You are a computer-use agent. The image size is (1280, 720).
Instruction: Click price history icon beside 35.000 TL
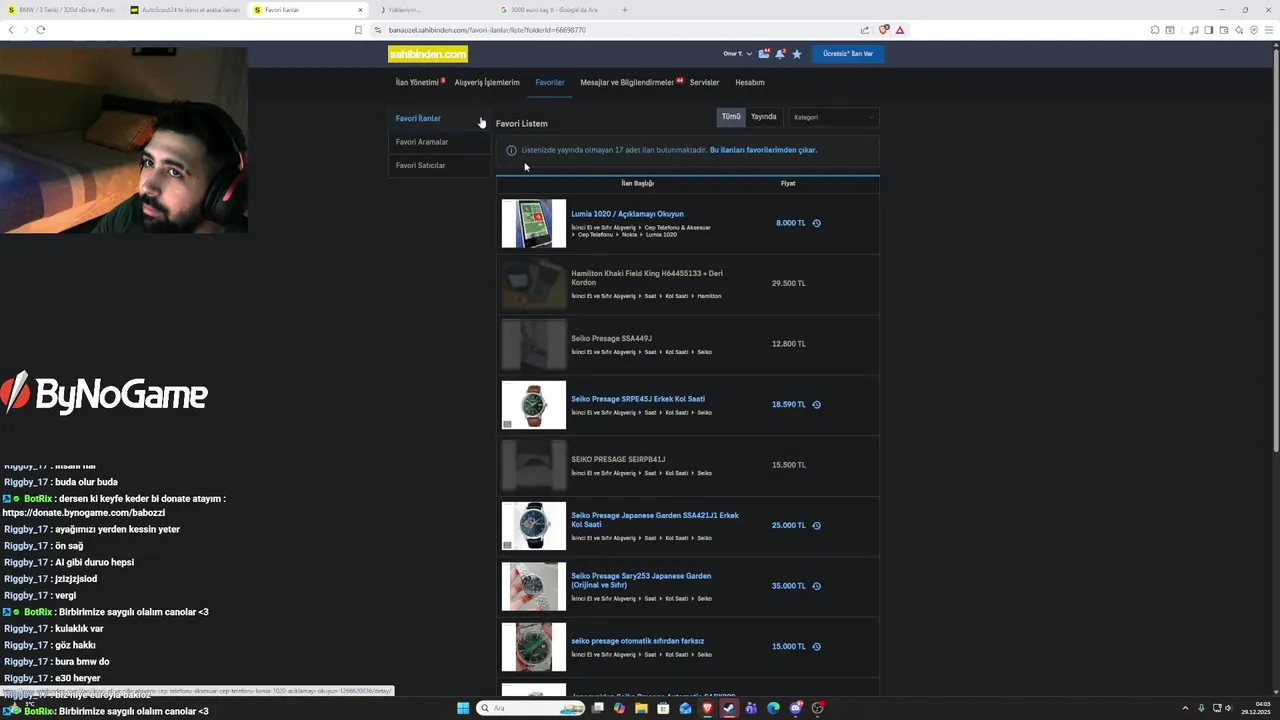coord(816,586)
